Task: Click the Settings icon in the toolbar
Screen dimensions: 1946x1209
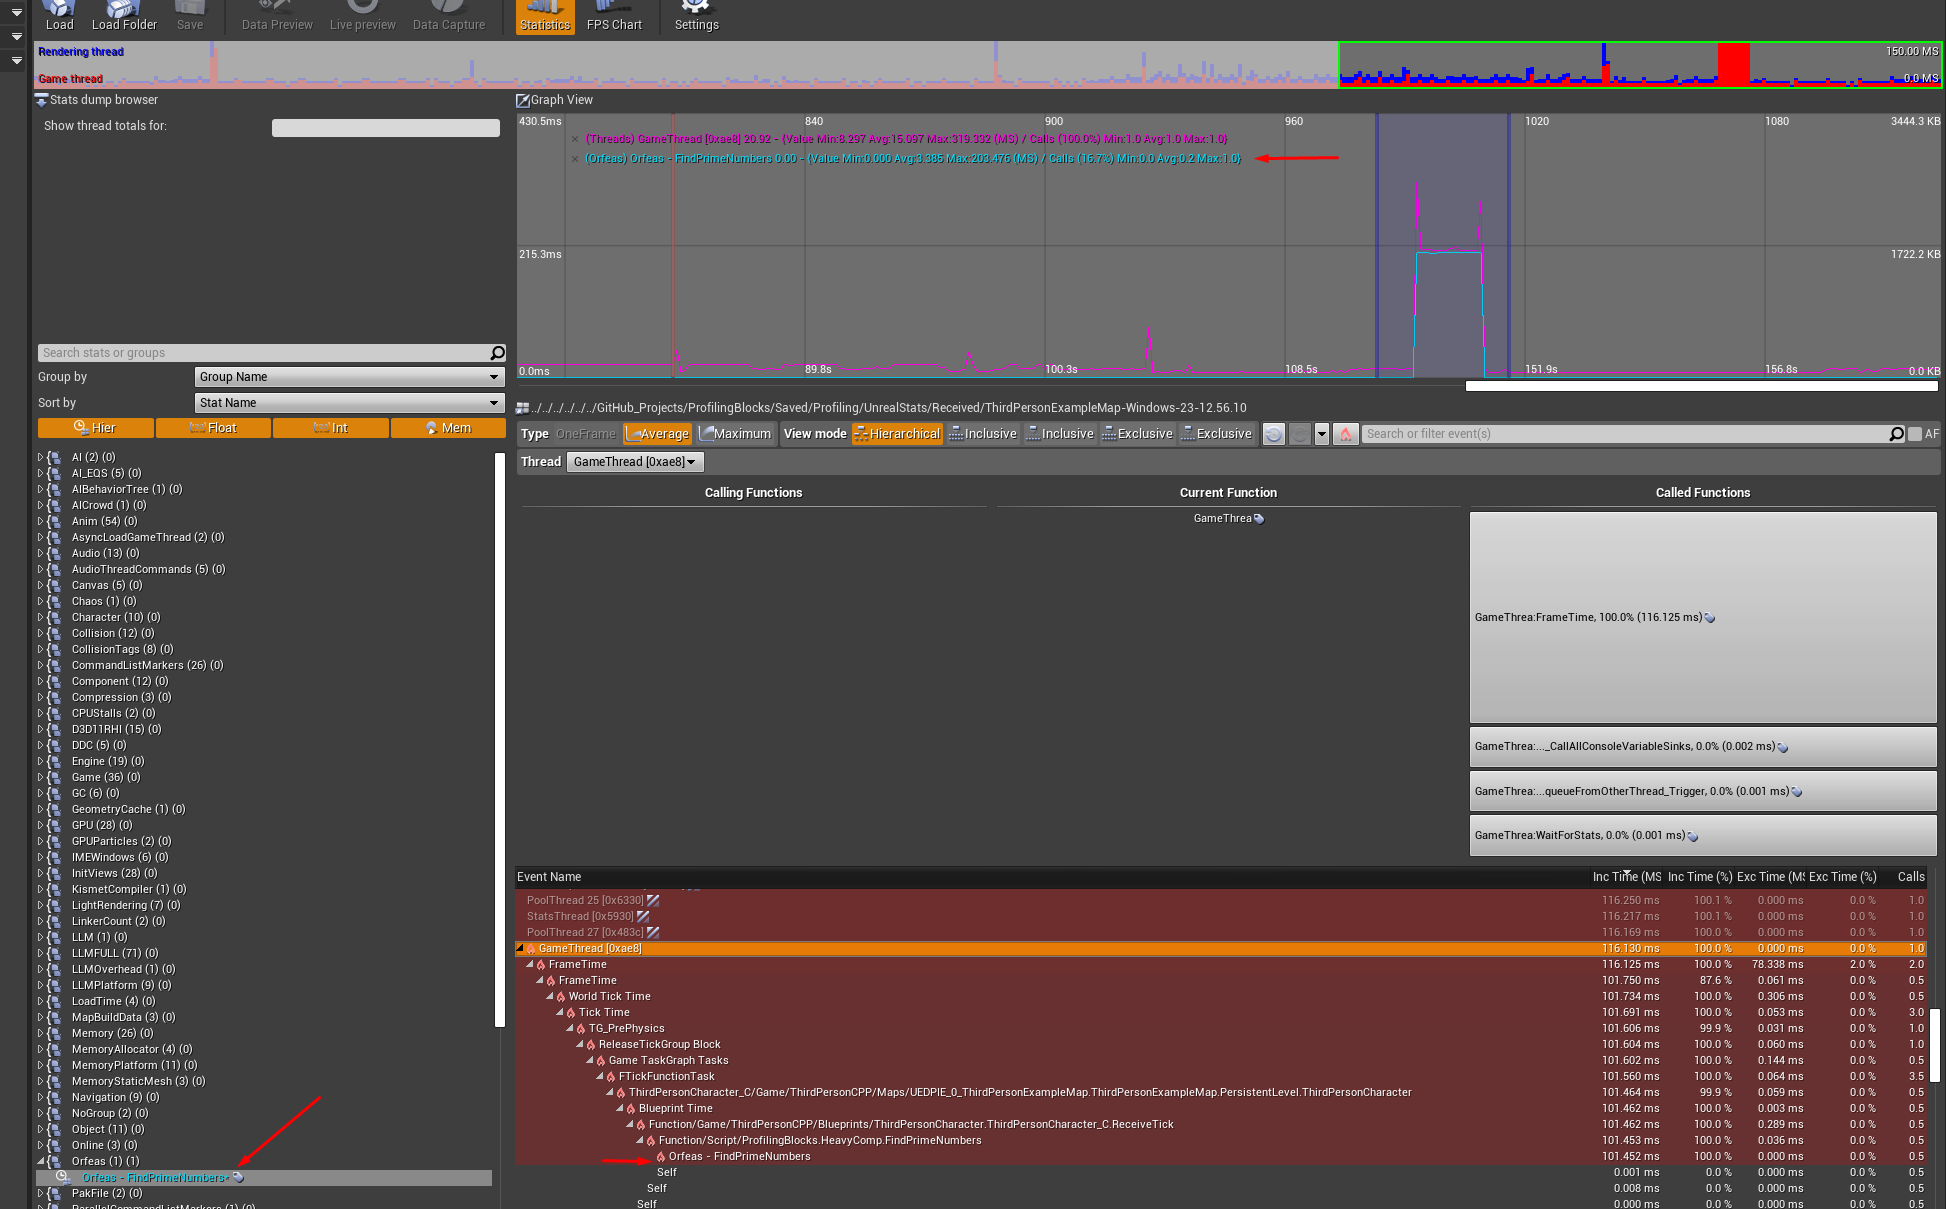Action: [x=696, y=17]
